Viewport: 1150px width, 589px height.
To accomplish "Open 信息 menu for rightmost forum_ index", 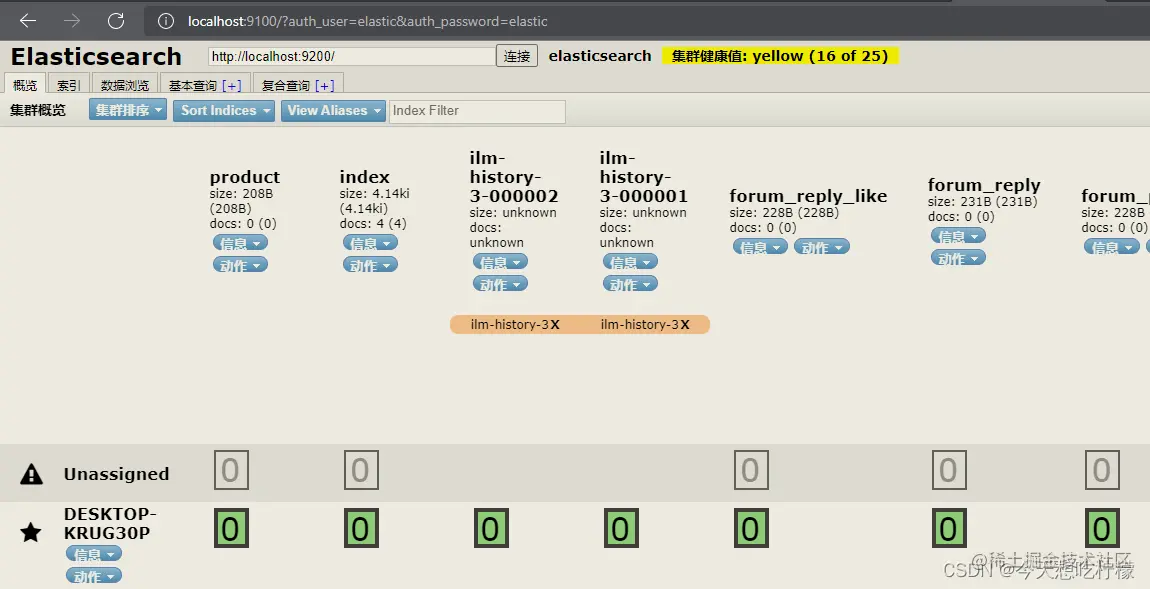I will click(x=1112, y=247).
